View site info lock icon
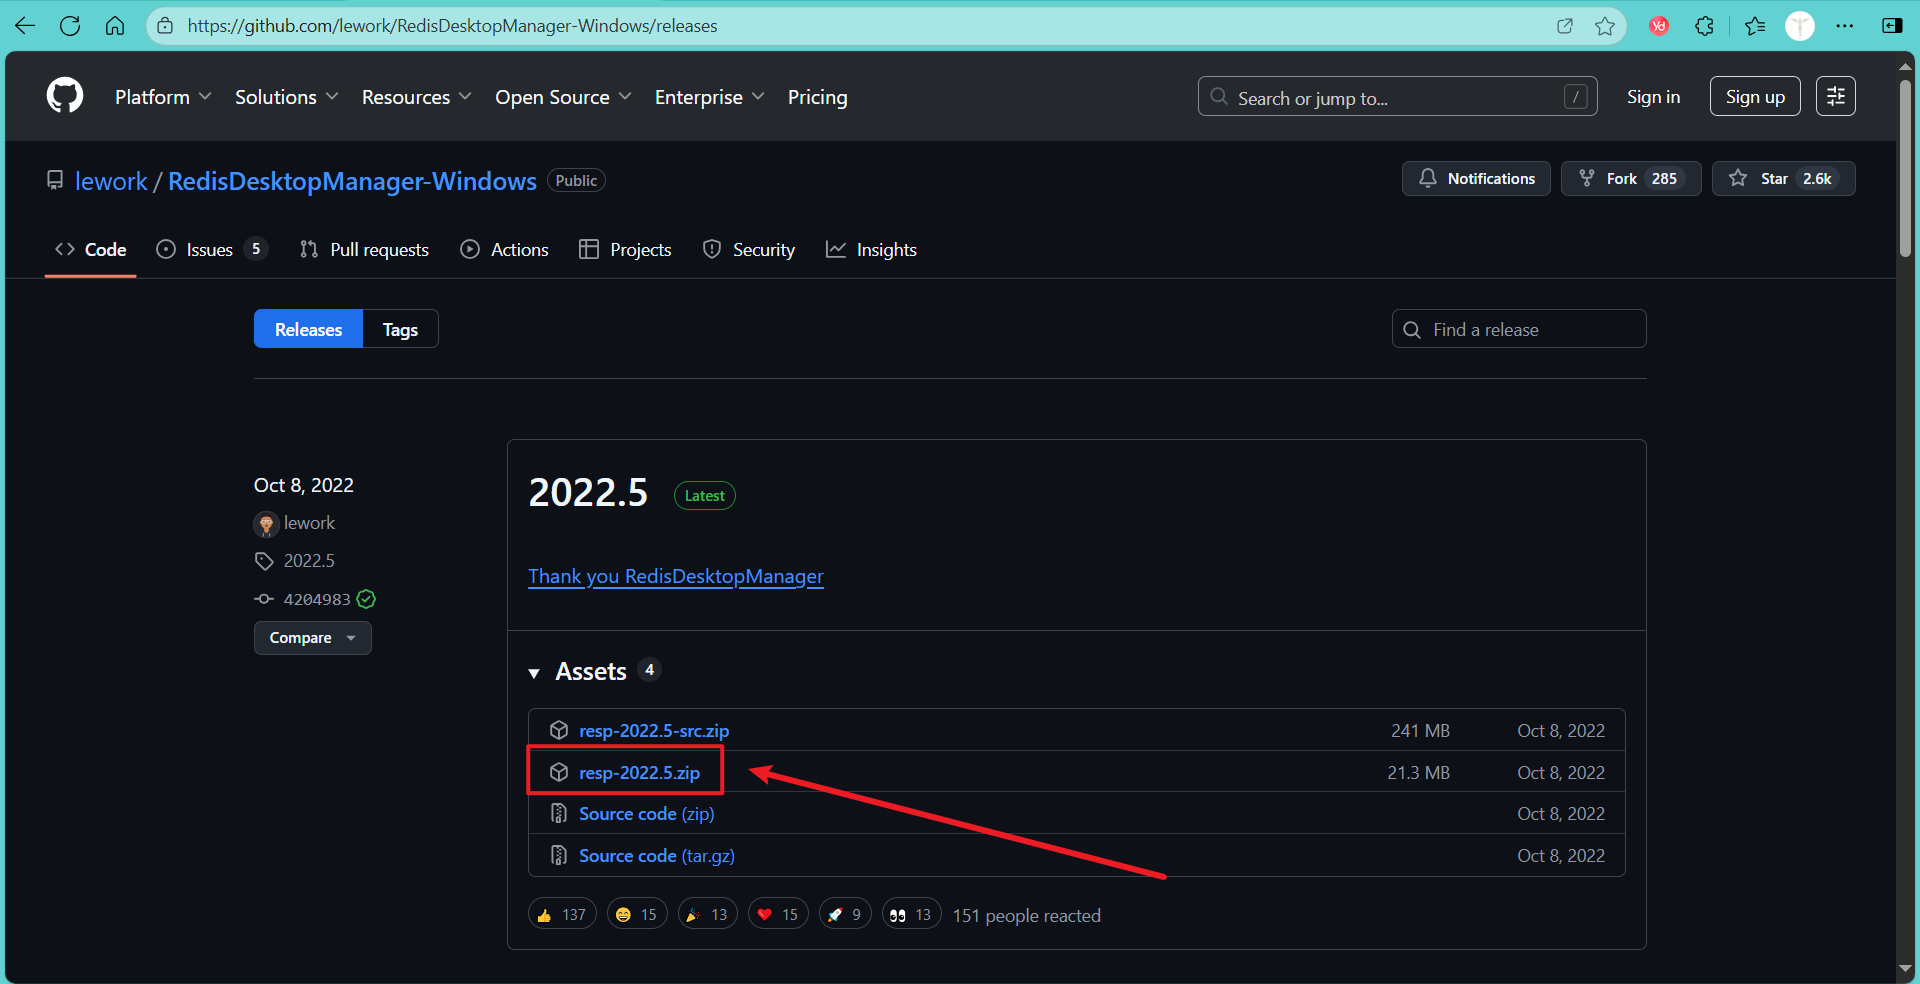1920x984 pixels. pos(166,26)
